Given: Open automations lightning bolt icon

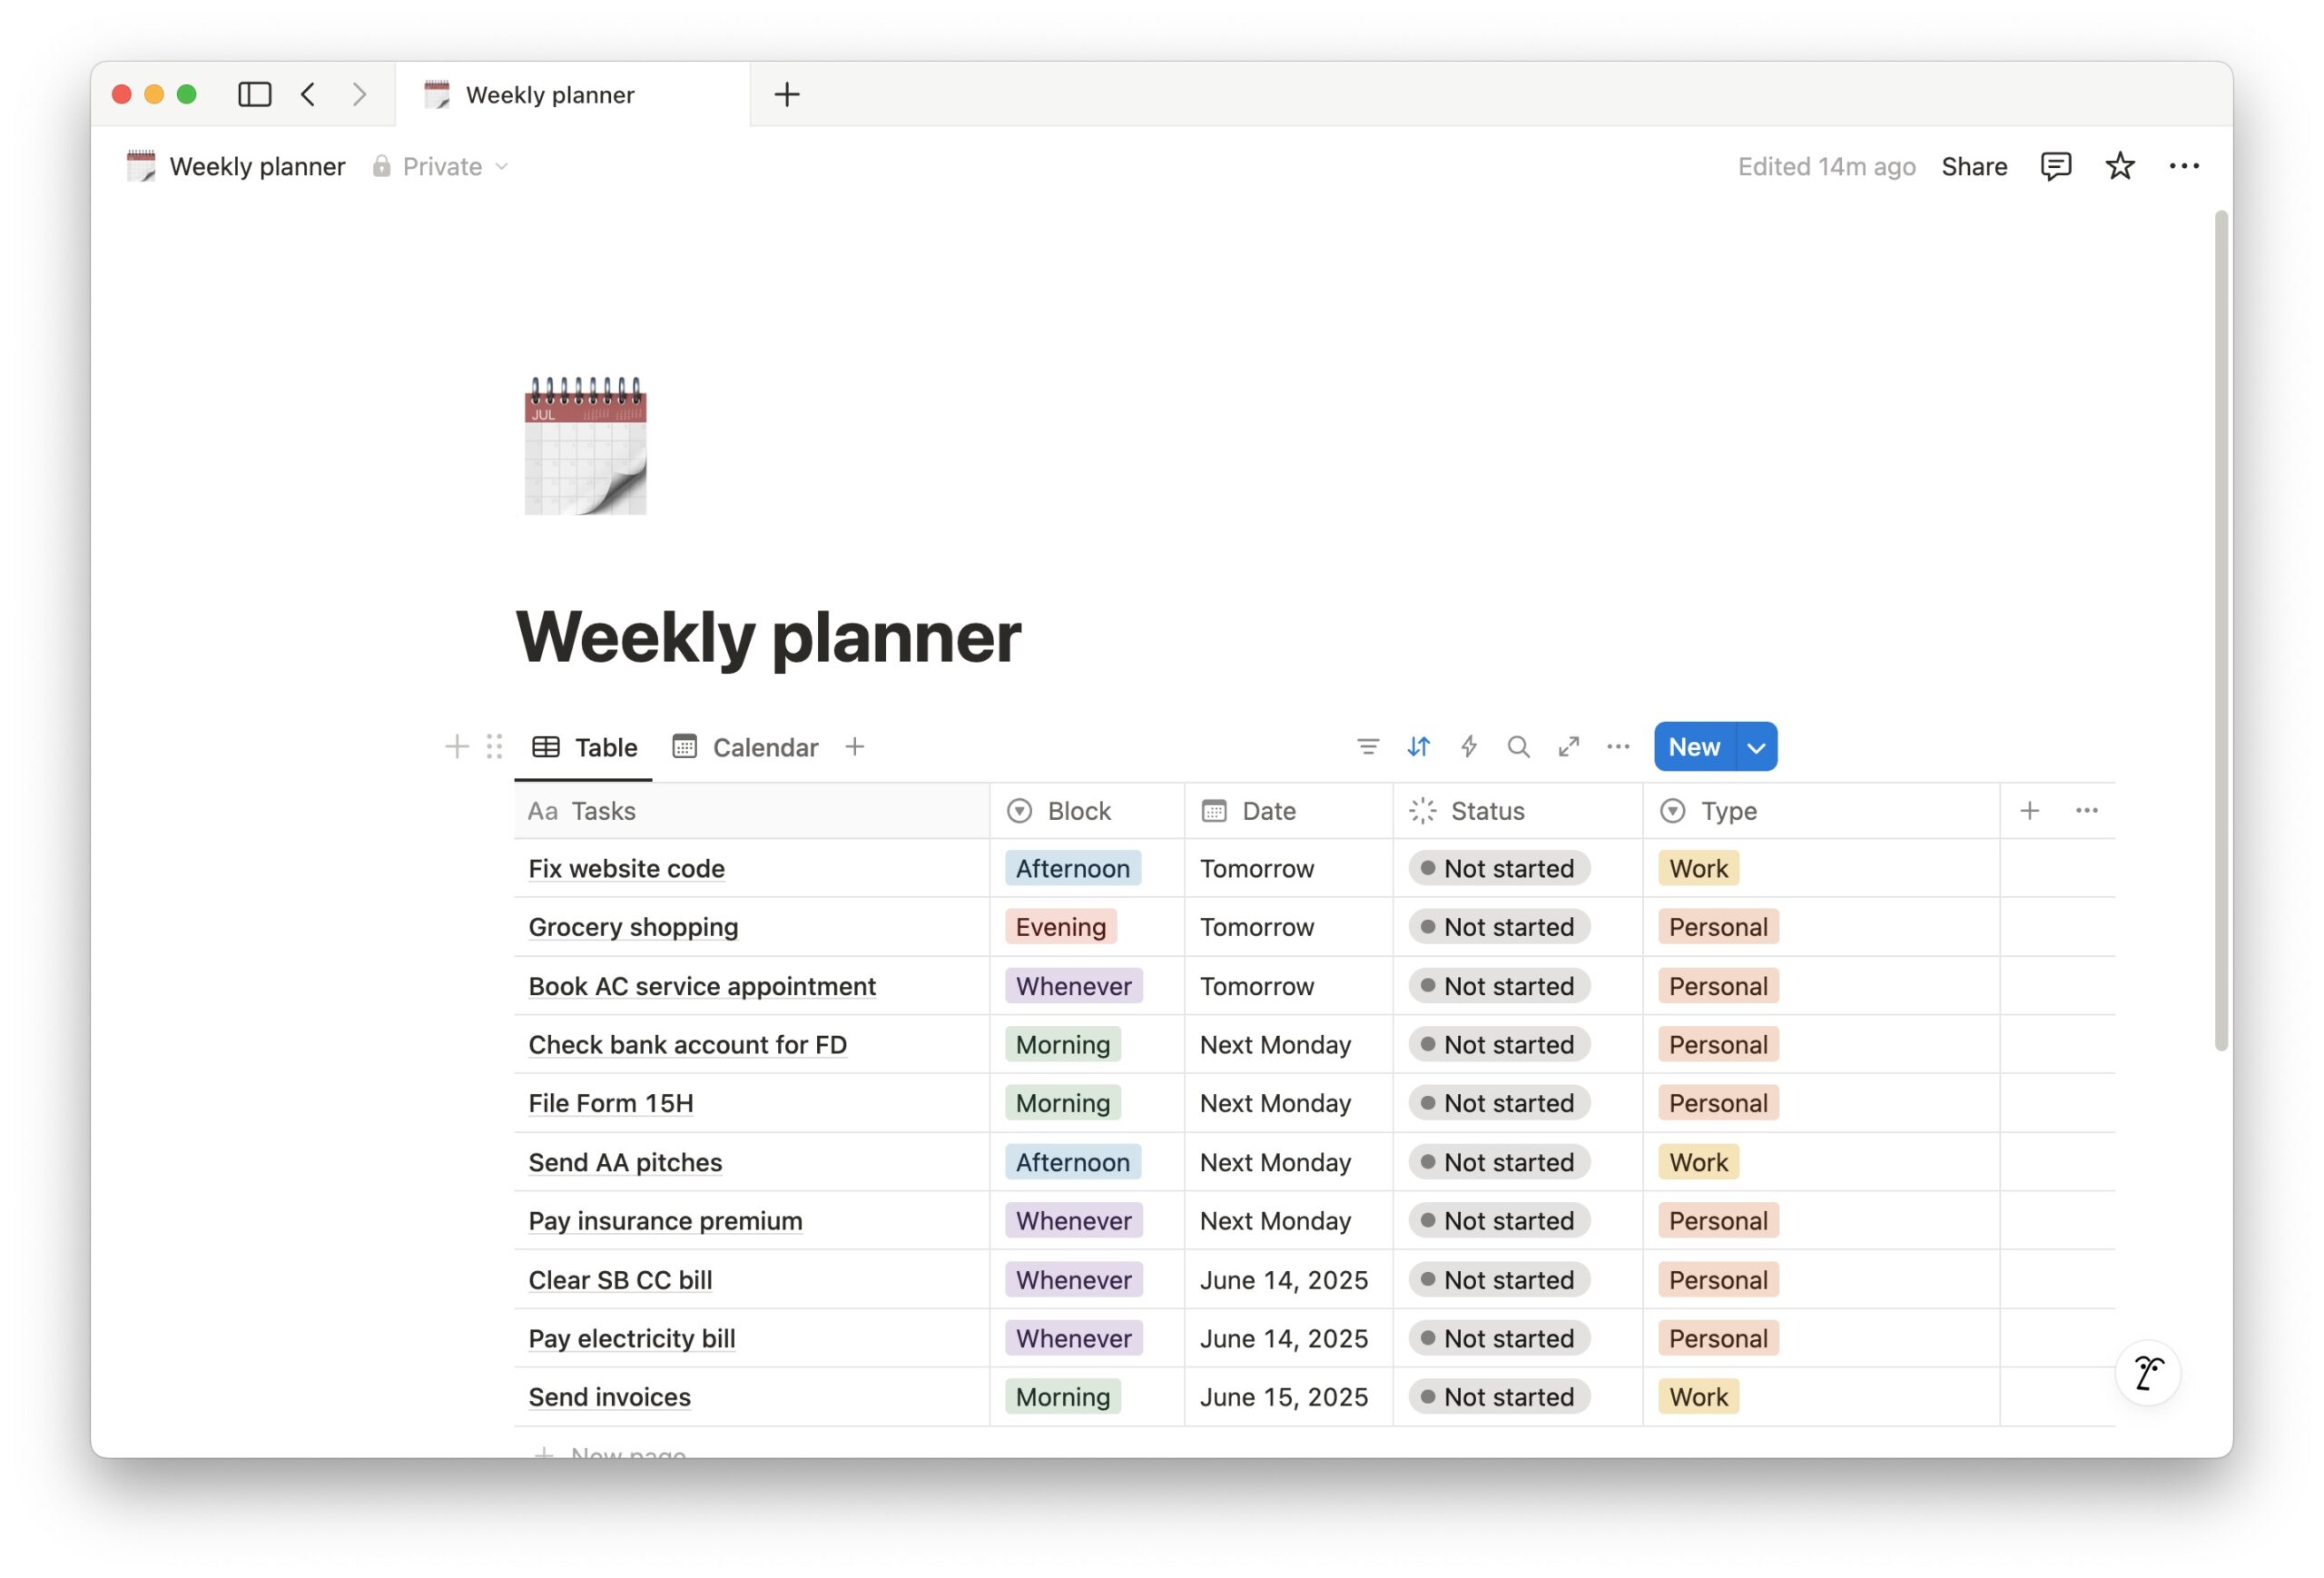Looking at the screenshot, I should click(x=1468, y=747).
